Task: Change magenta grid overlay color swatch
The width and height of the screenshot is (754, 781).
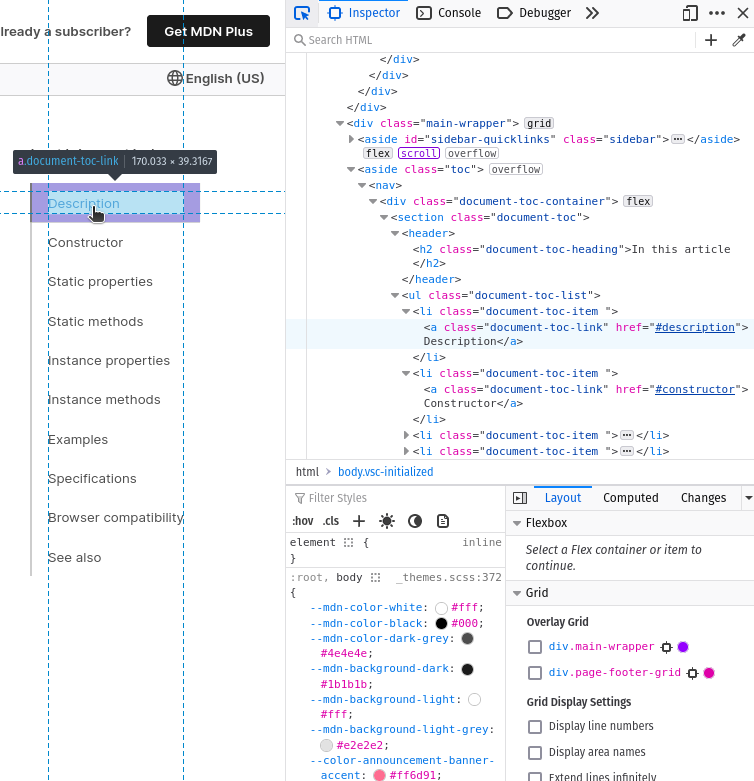Action: (x=709, y=673)
